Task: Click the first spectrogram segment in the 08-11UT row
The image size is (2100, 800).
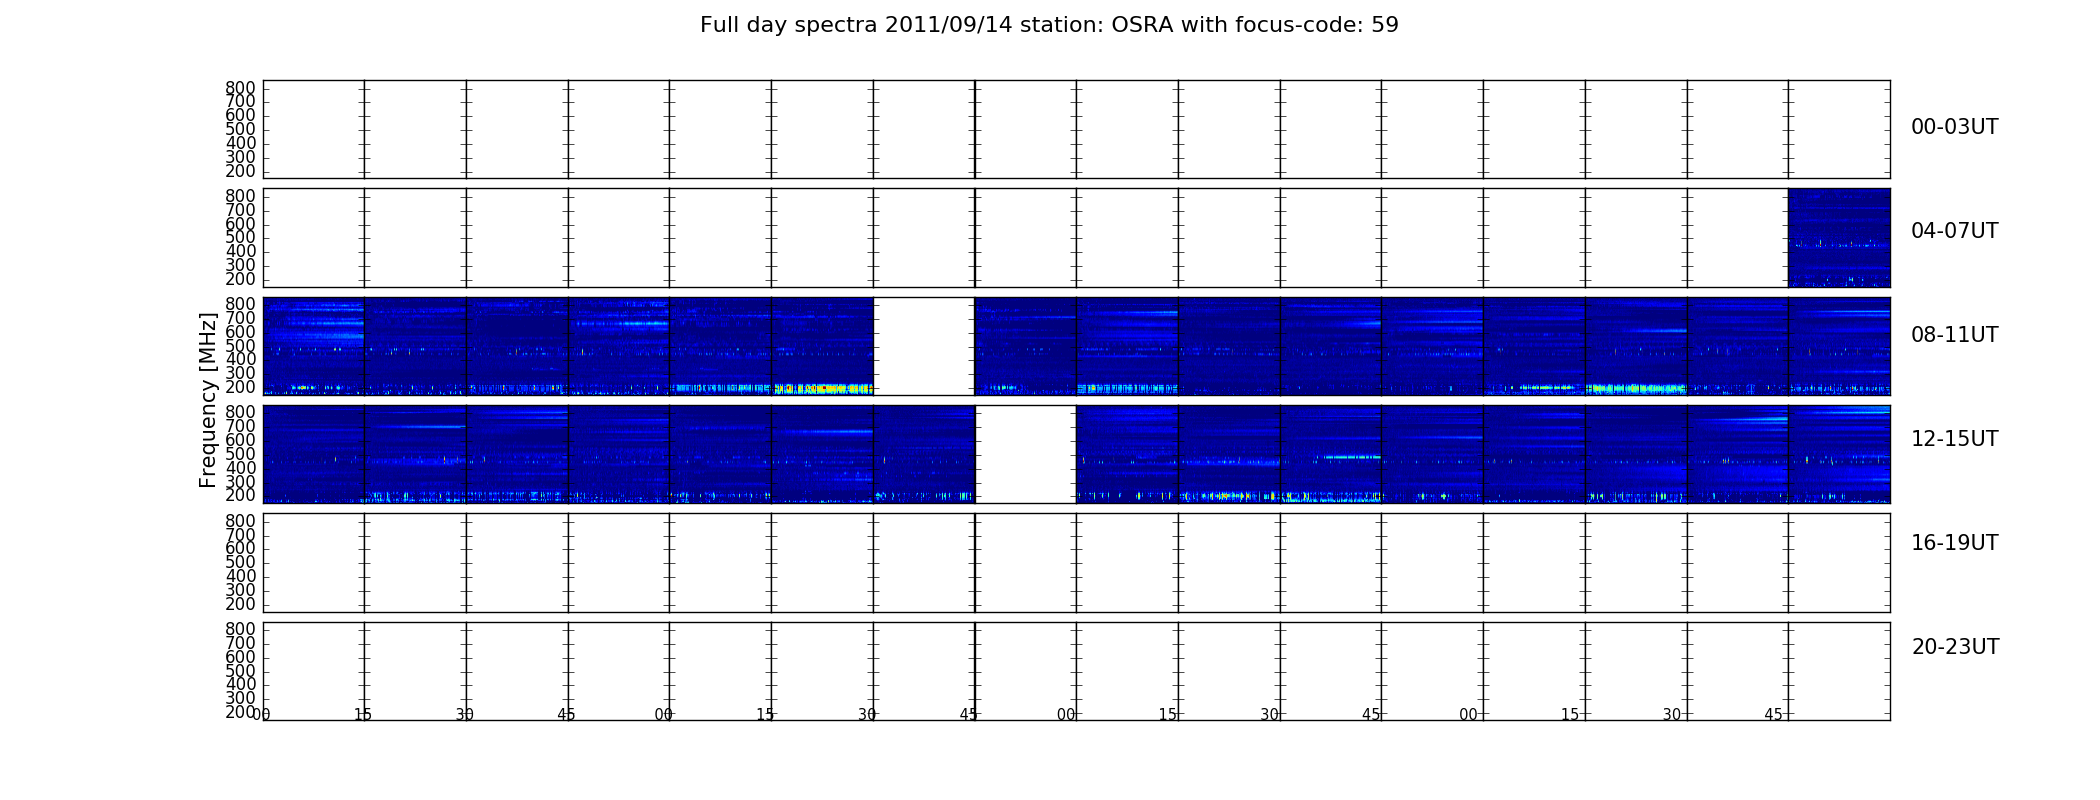Action: [314, 346]
